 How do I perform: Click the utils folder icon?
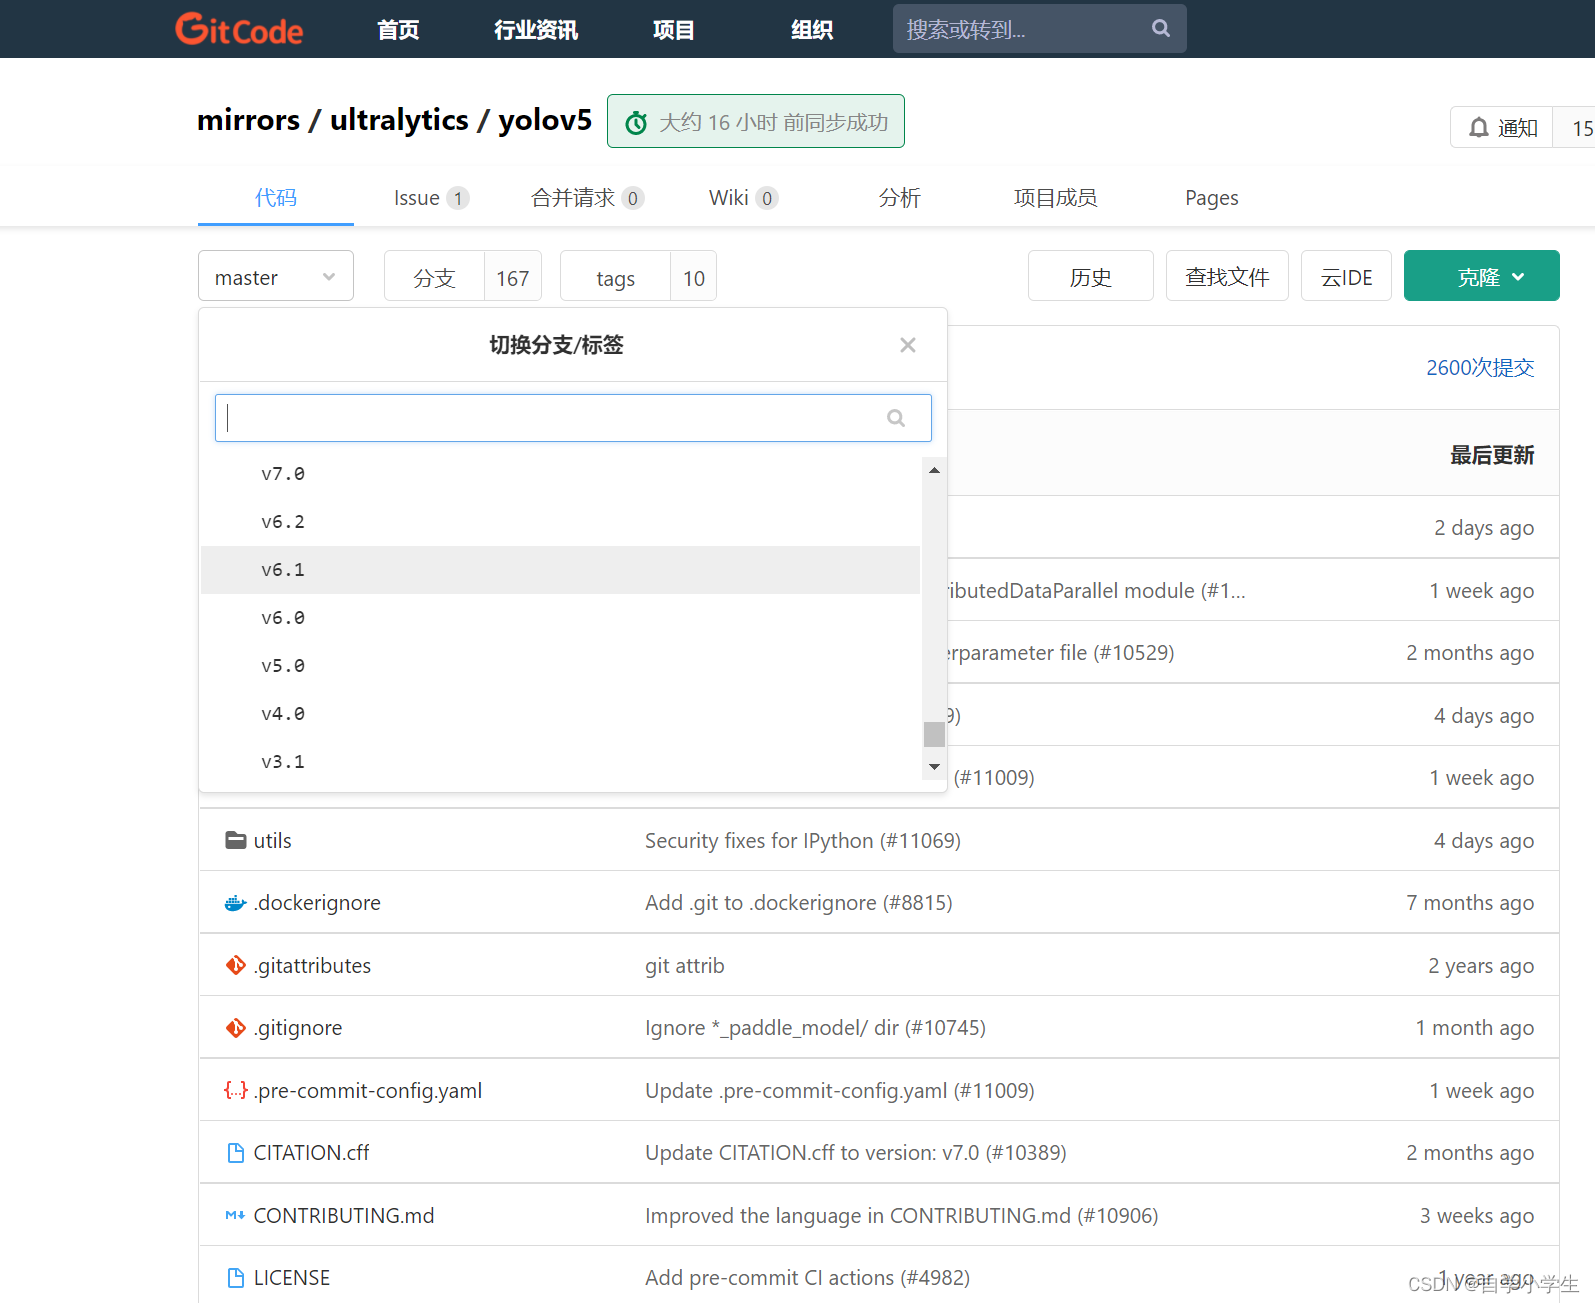coord(236,840)
